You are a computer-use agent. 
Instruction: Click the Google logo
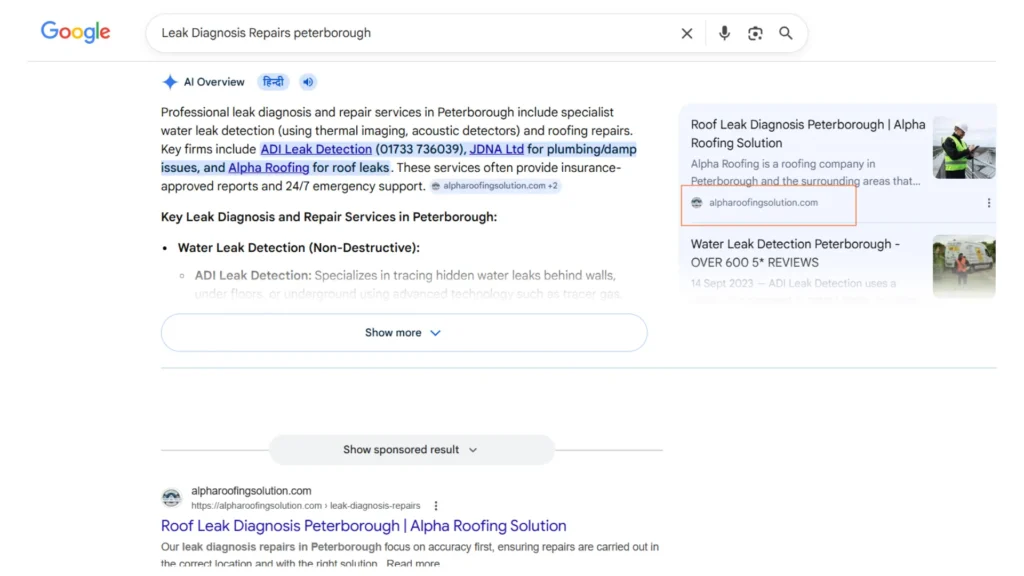pyautogui.click(x=75, y=32)
